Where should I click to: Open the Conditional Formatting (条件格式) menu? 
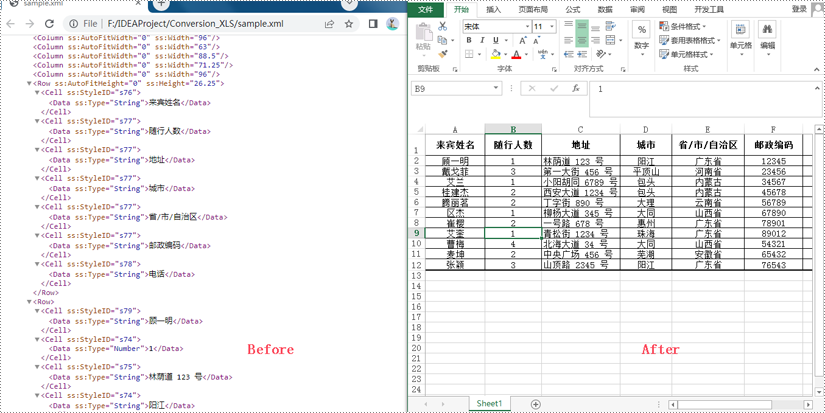tap(684, 26)
